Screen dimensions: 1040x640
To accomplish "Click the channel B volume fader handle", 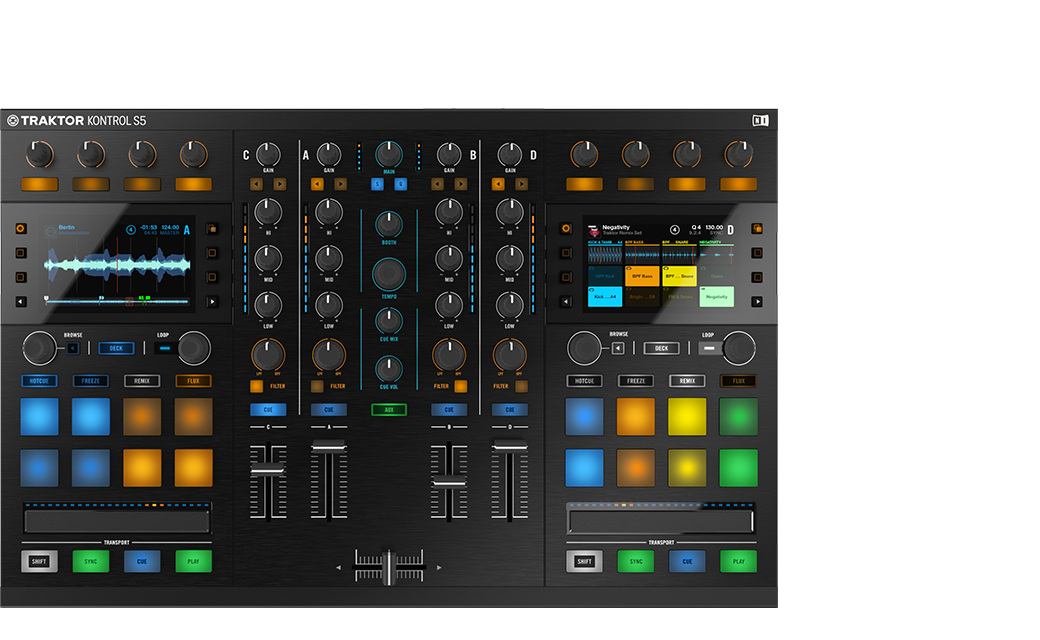I will pos(449,482).
